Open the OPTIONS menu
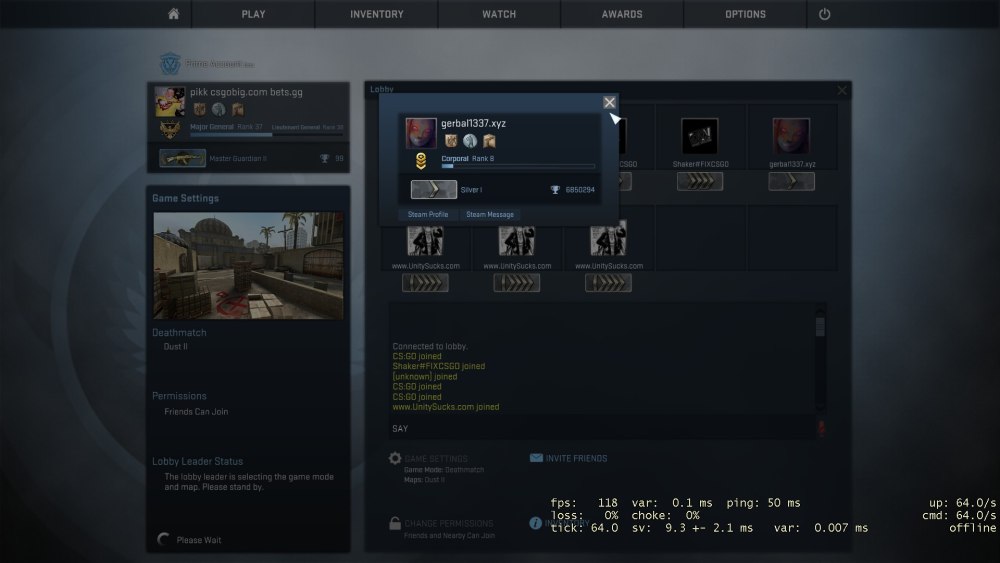 pyautogui.click(x=745, y=14)
